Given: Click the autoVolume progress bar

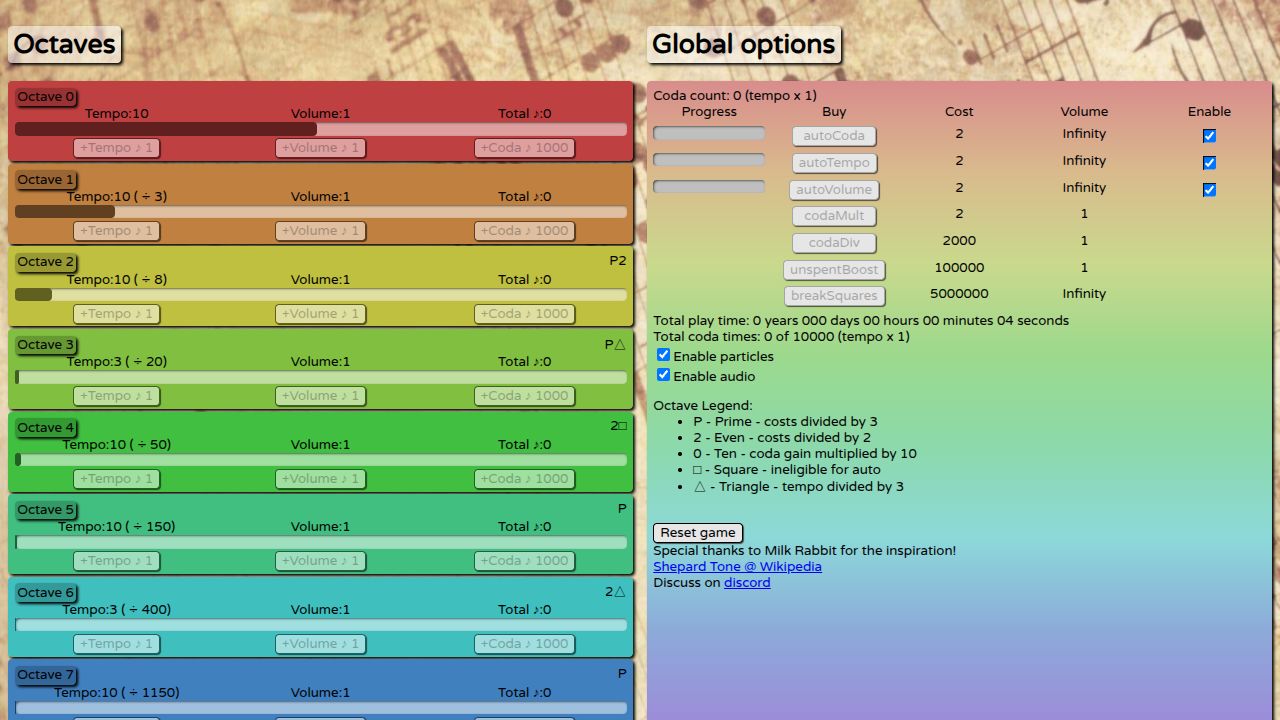Looking at the screenshot, I should coord(709,186).
